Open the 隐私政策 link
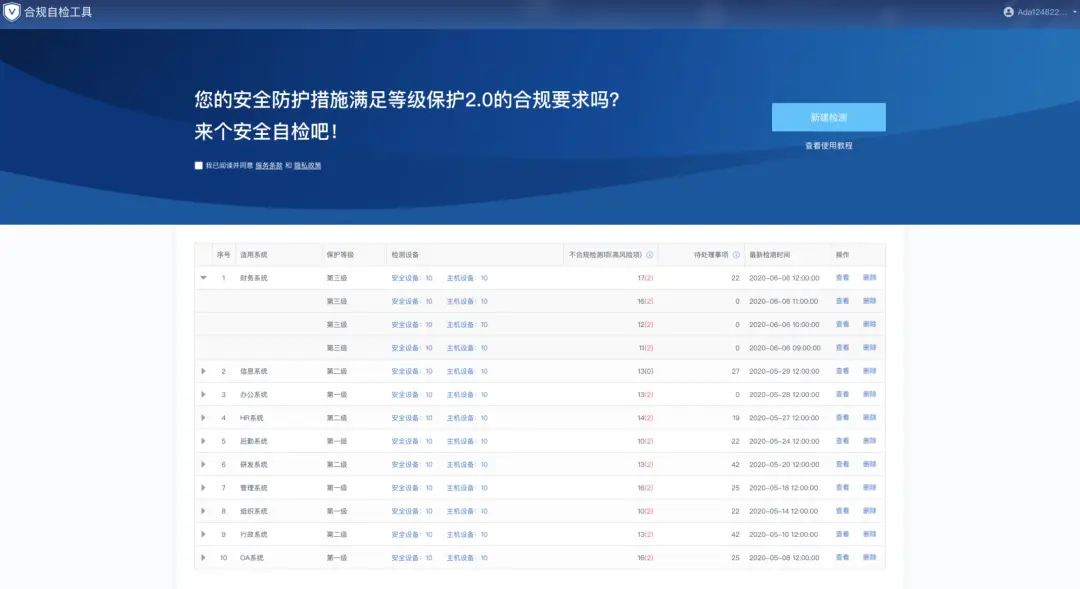This screenshot has height=589, width=1080. coord(307,165)
